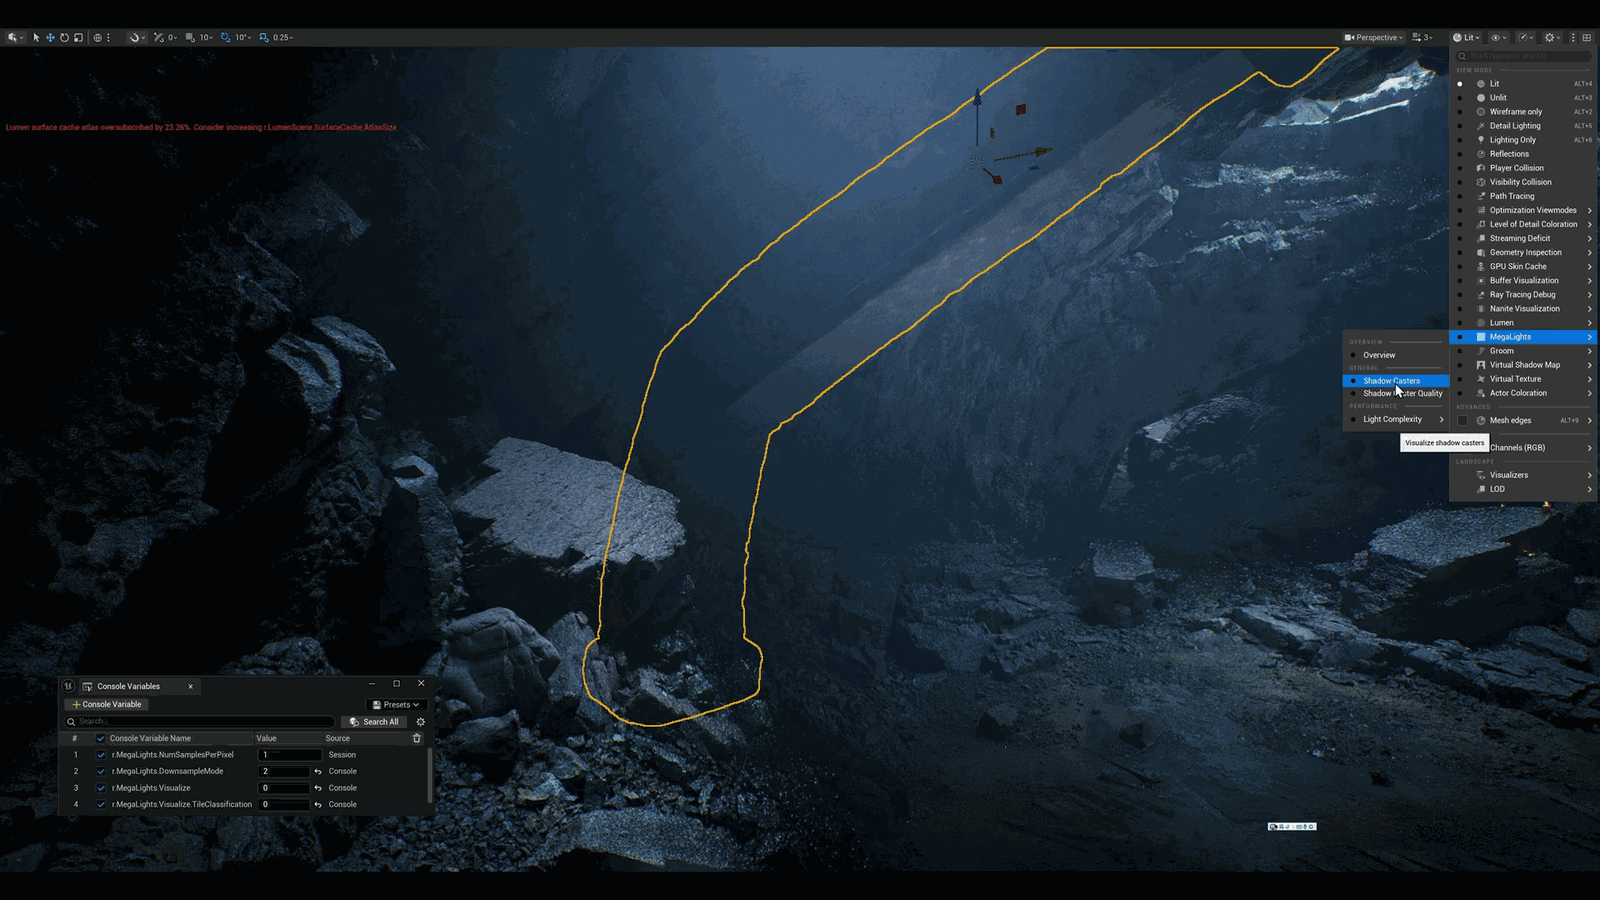The image size is (1600, 900).
Task: Select the Path Tracing view mode
Action: pos(1523,196)
